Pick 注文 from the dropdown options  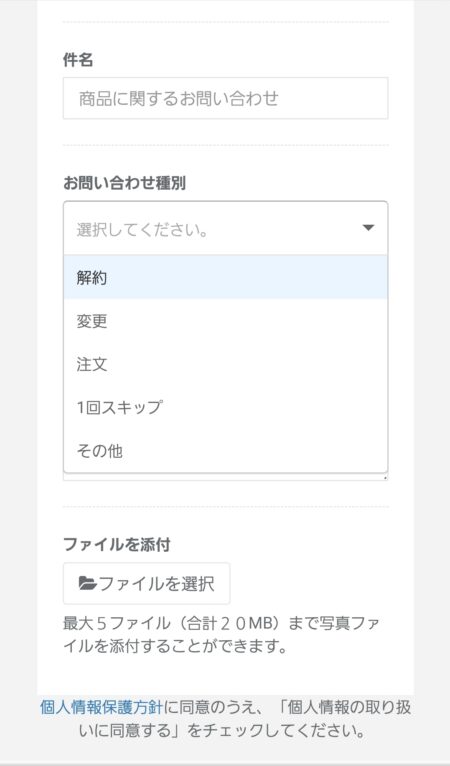225,364
